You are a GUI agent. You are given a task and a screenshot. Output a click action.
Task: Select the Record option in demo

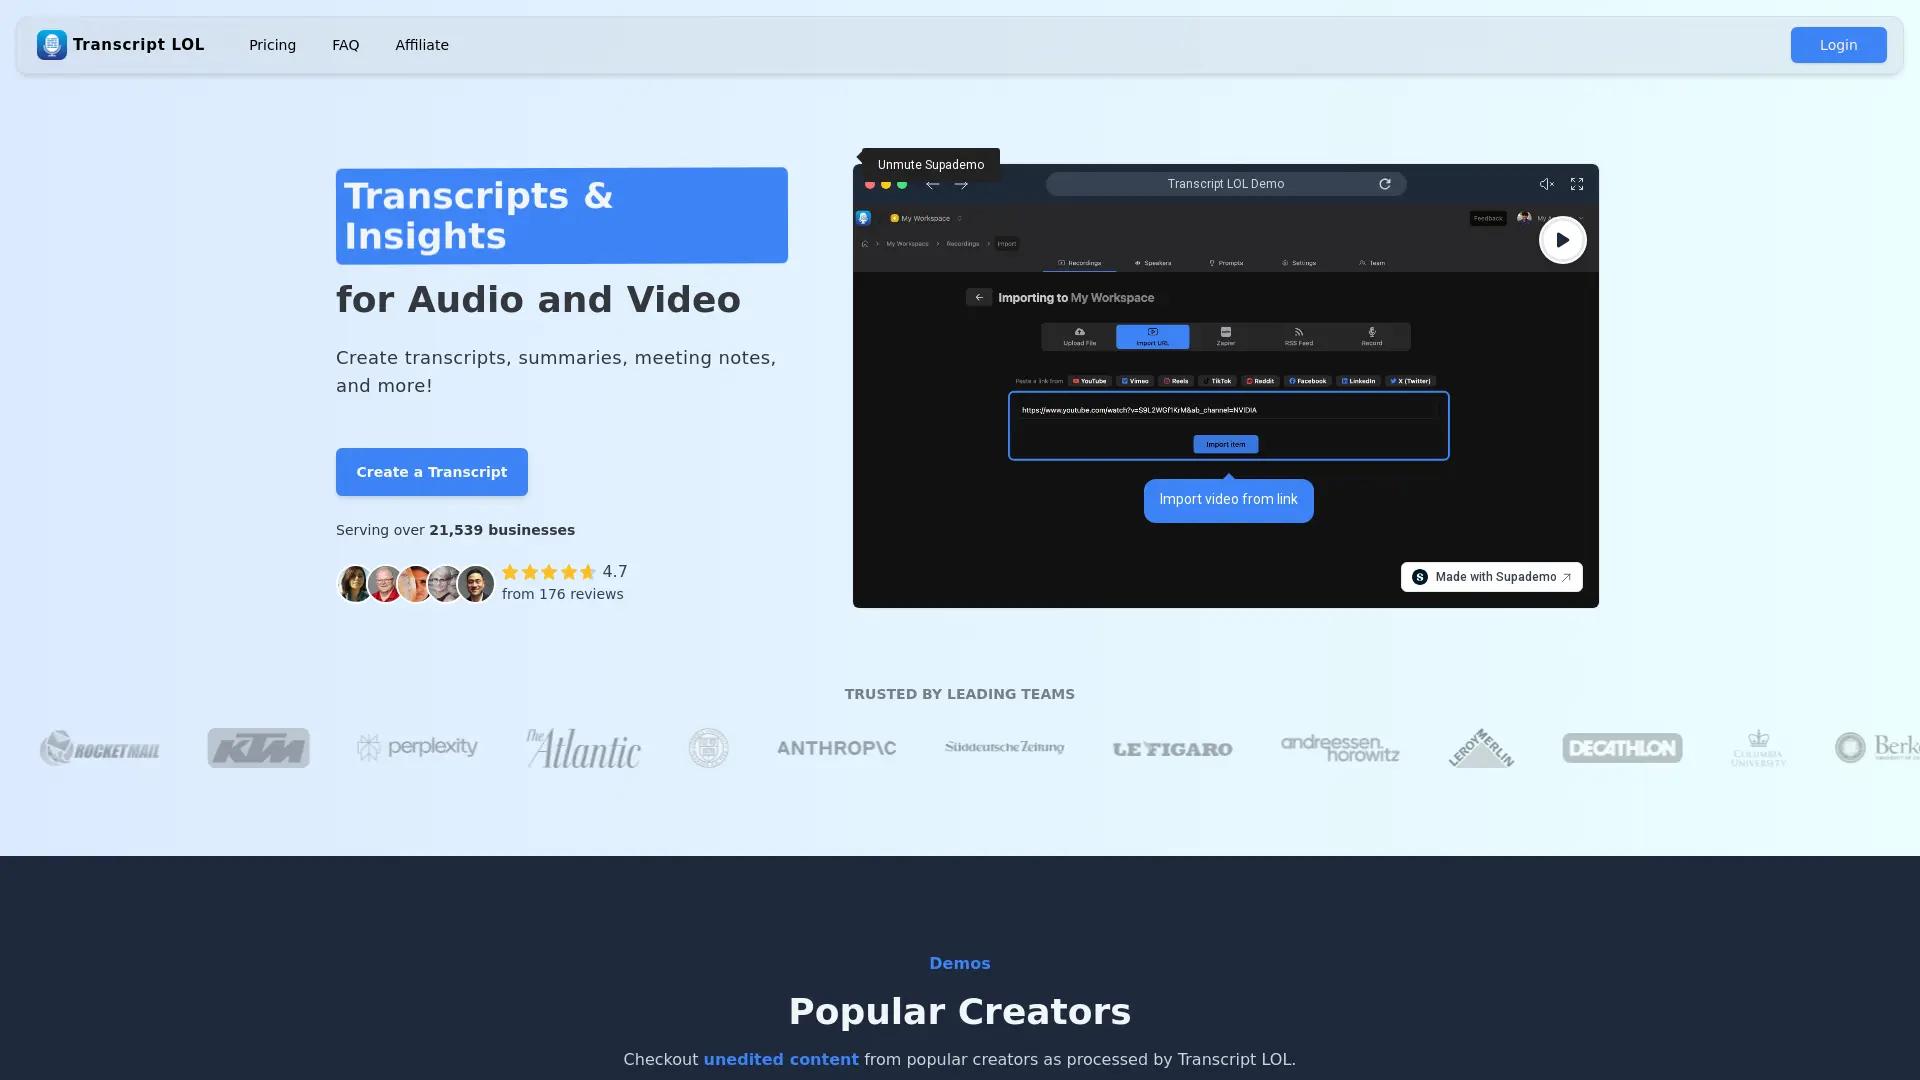coord(1371,337)
